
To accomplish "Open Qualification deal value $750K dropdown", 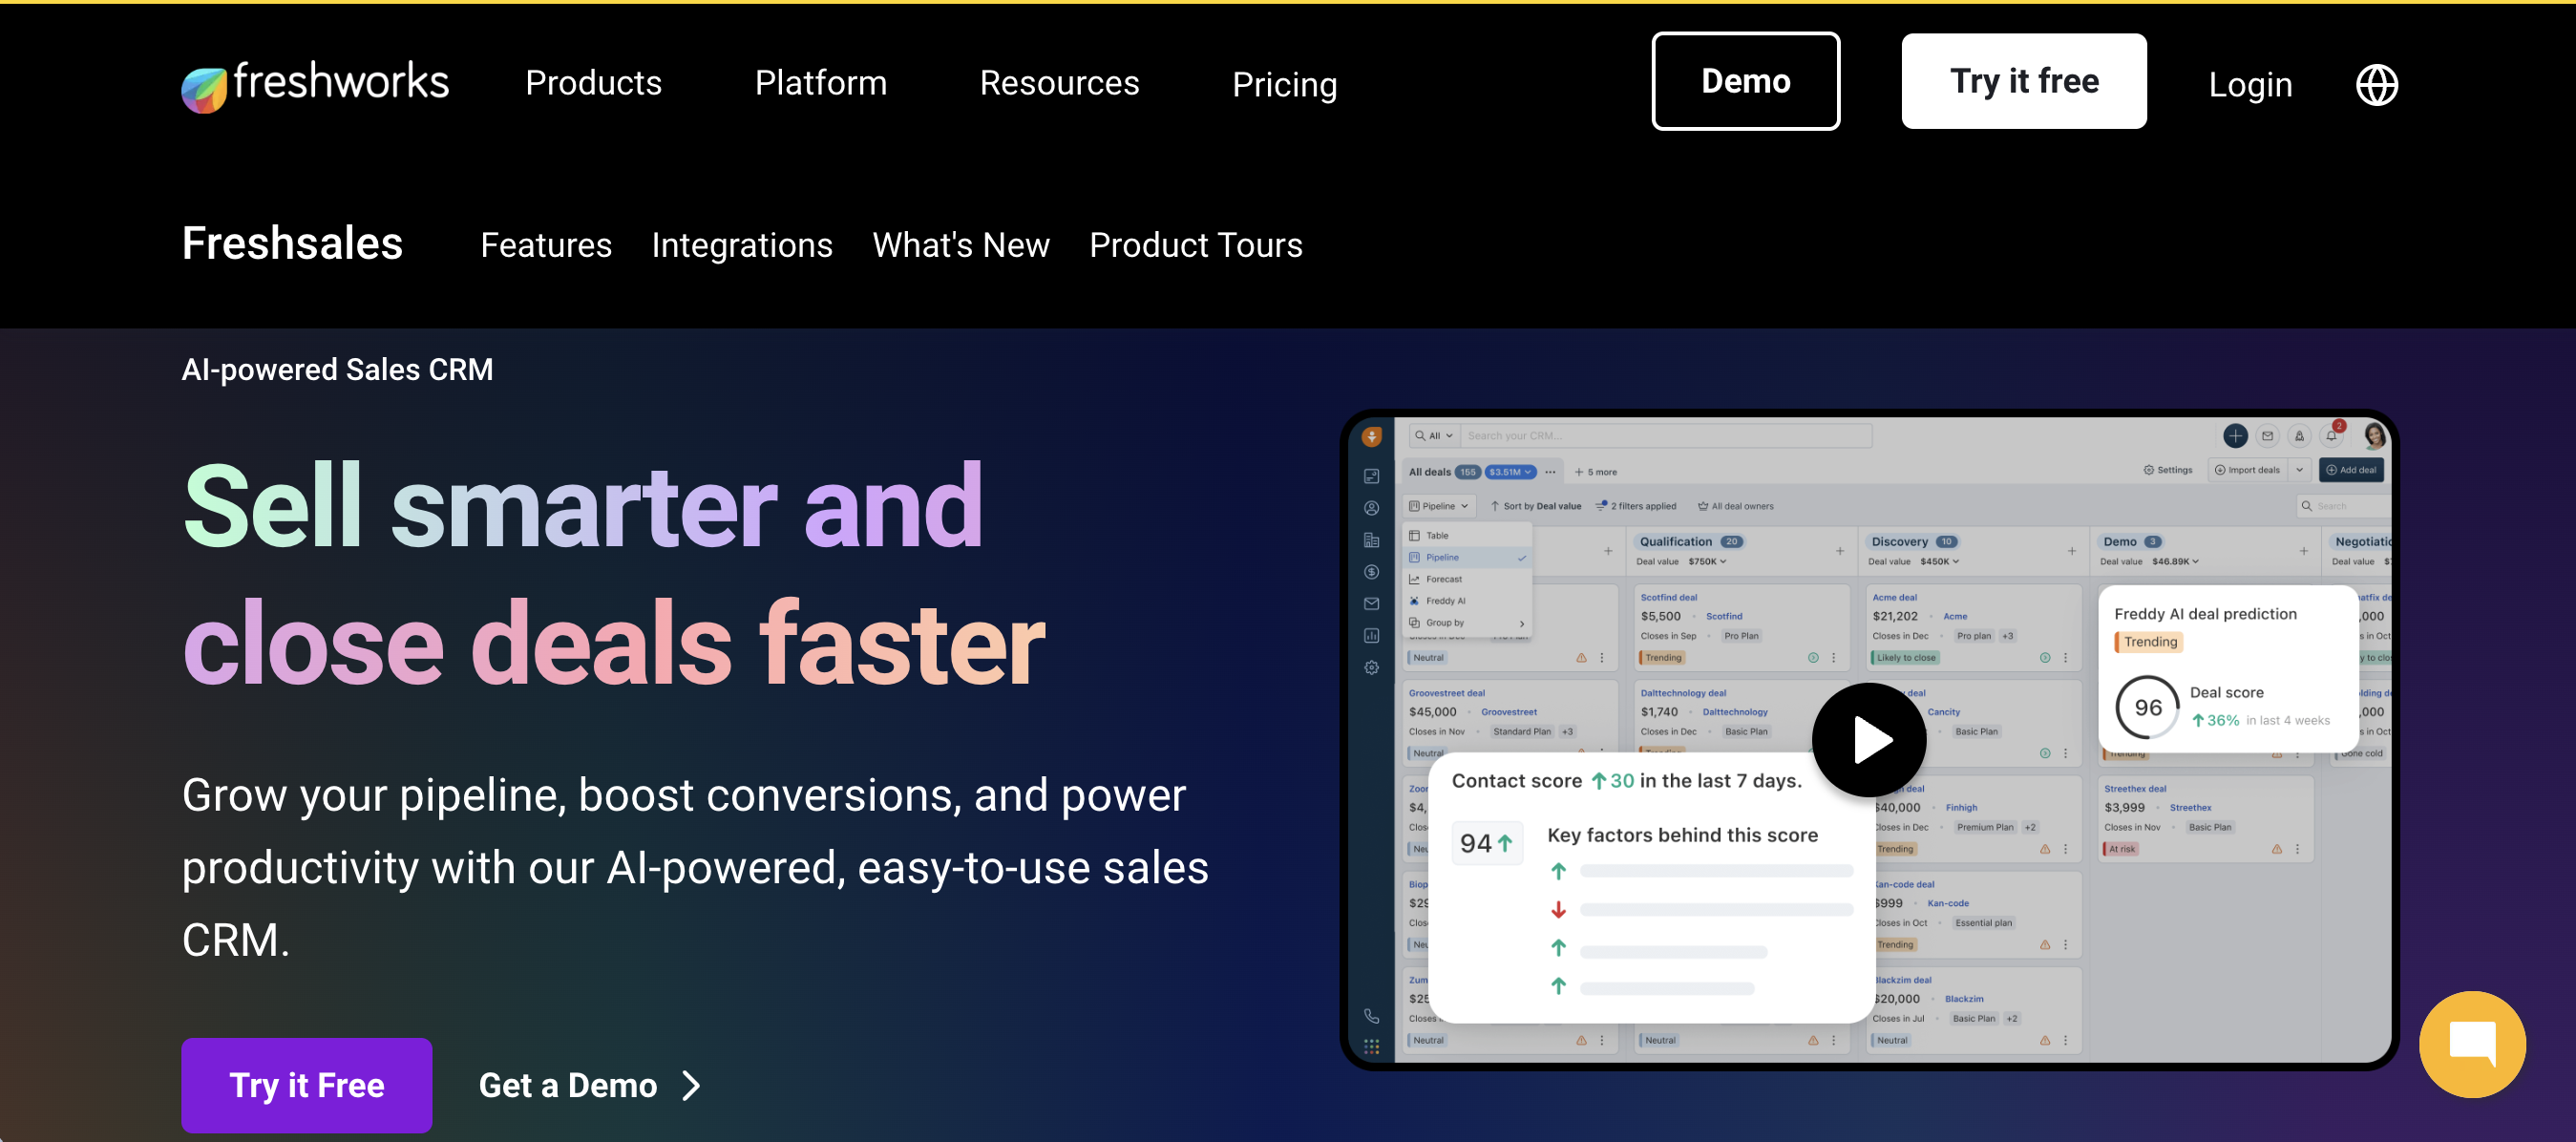I will pyautogui.click(x=1707, y=562).
